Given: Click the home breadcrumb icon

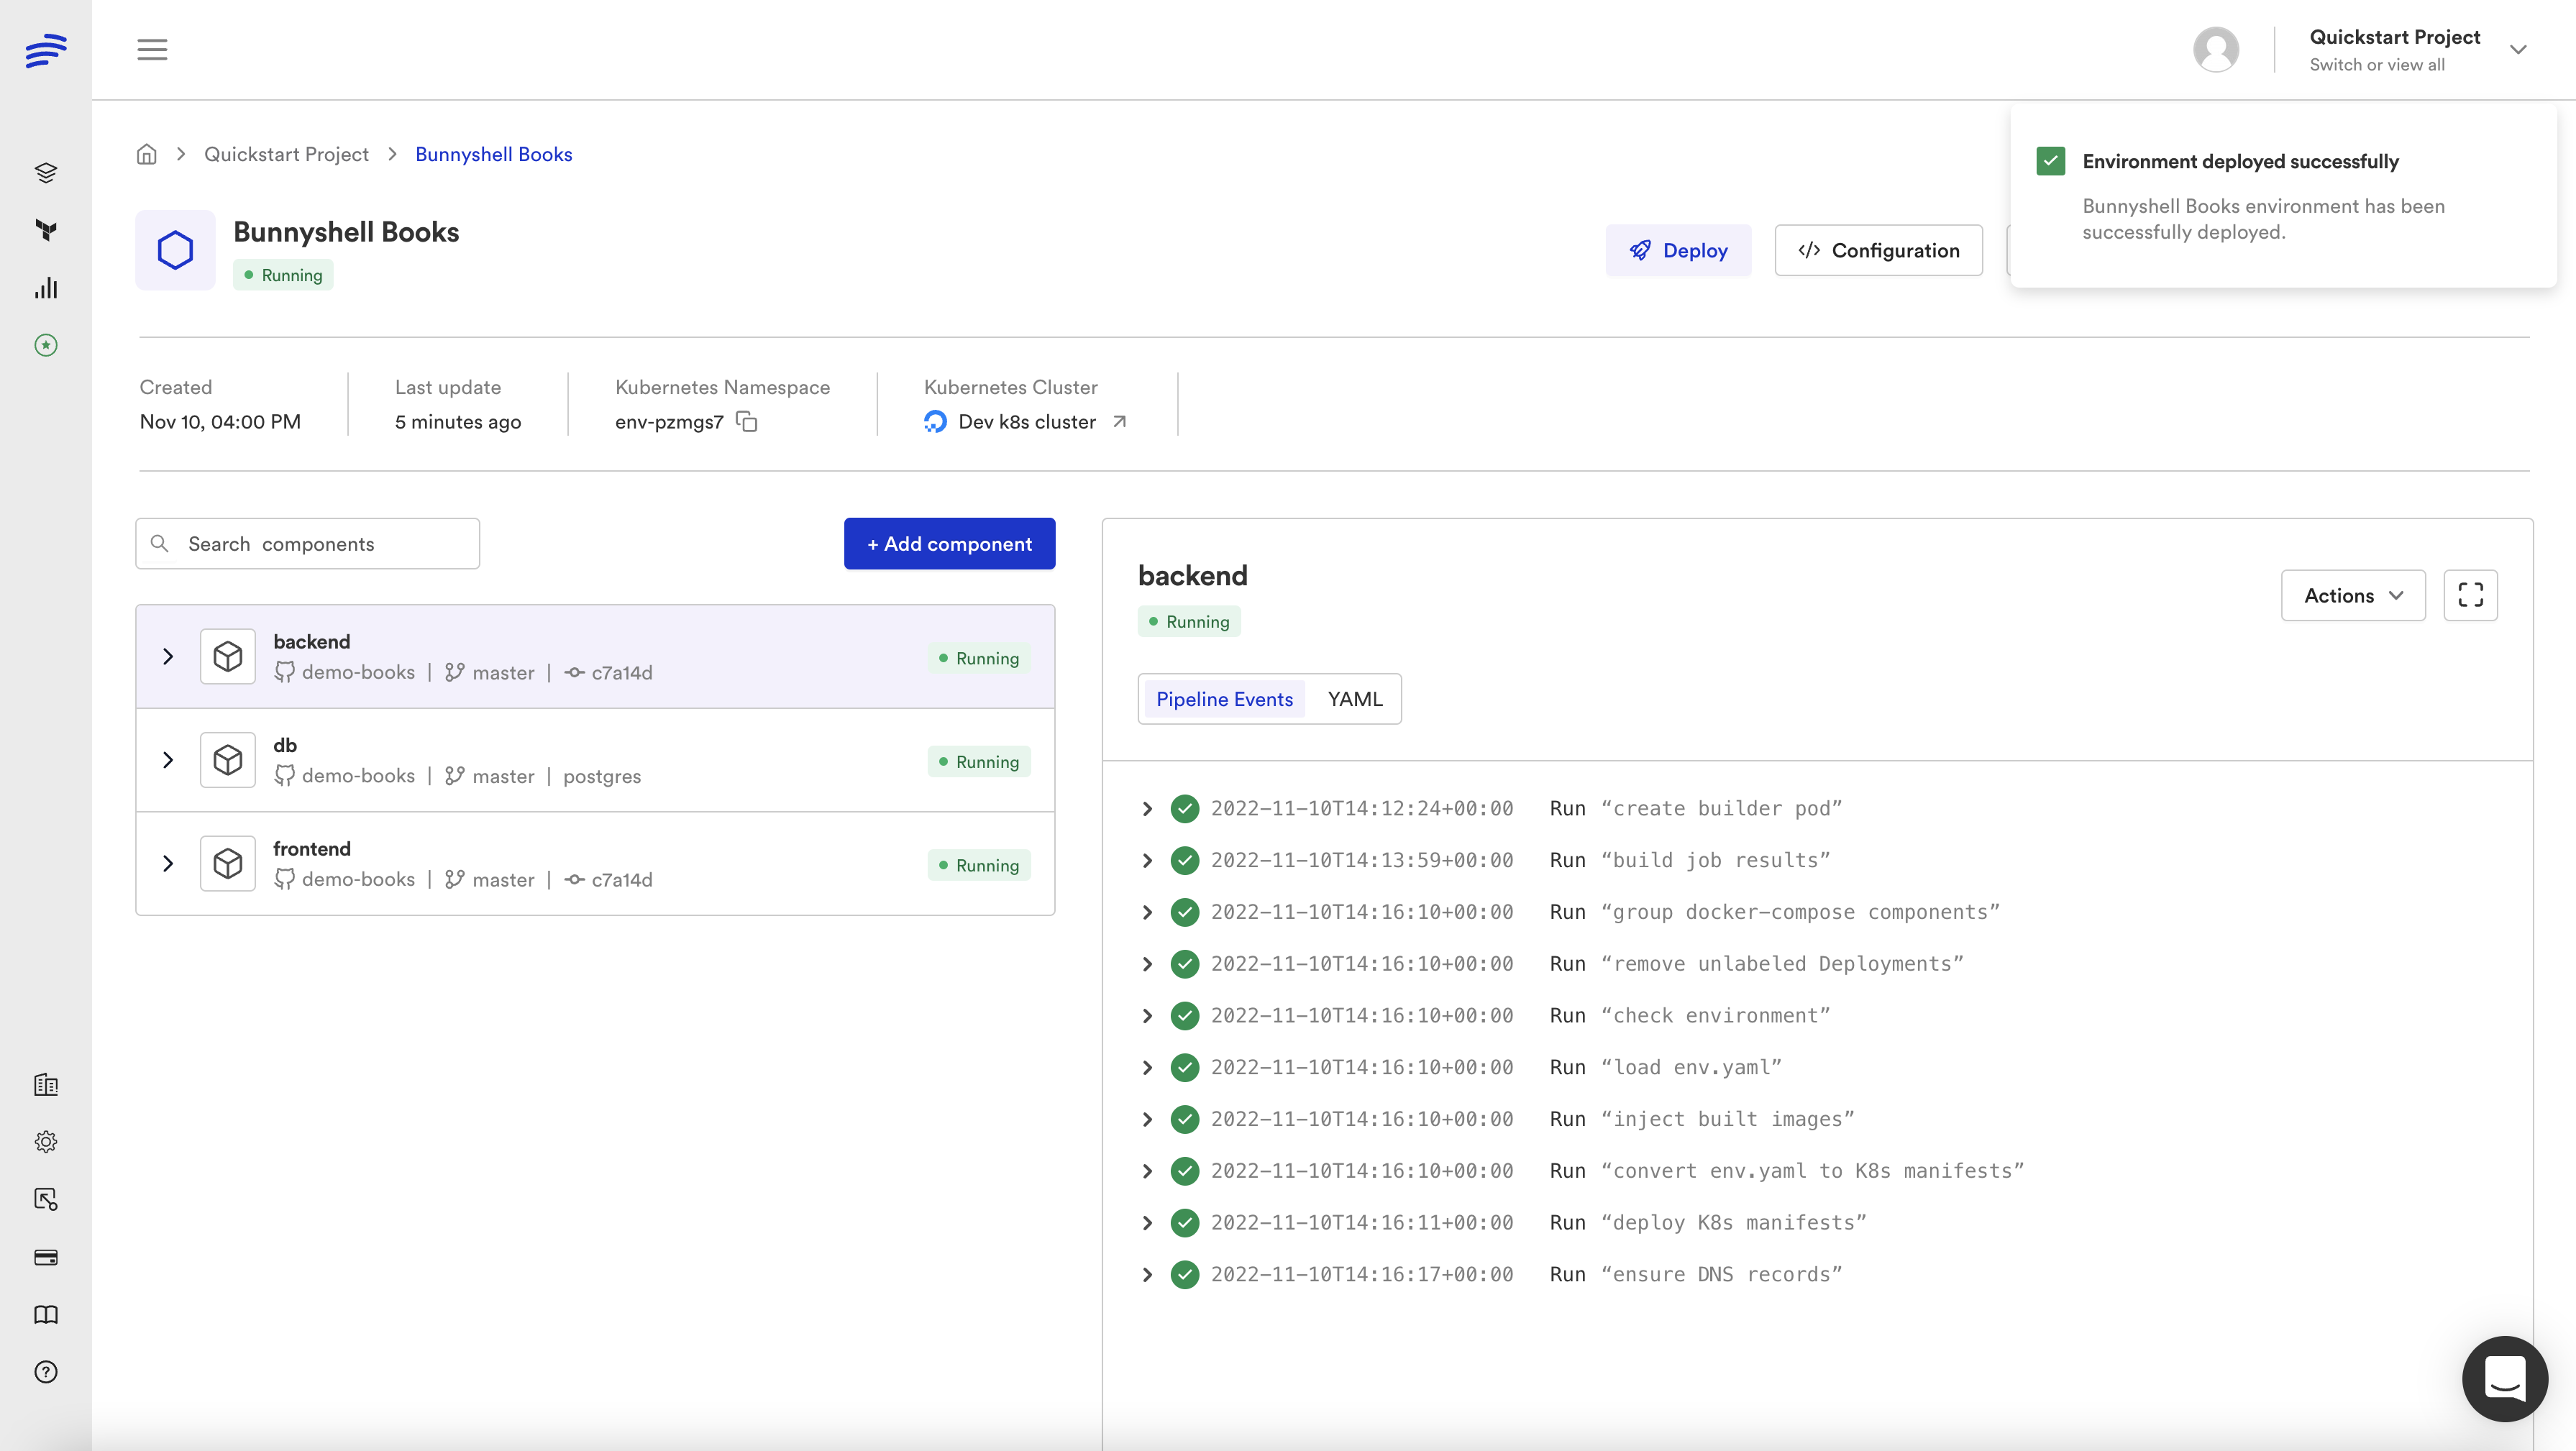Looking at the screenshot, I should pyautogui.click(x=147, y=154).
